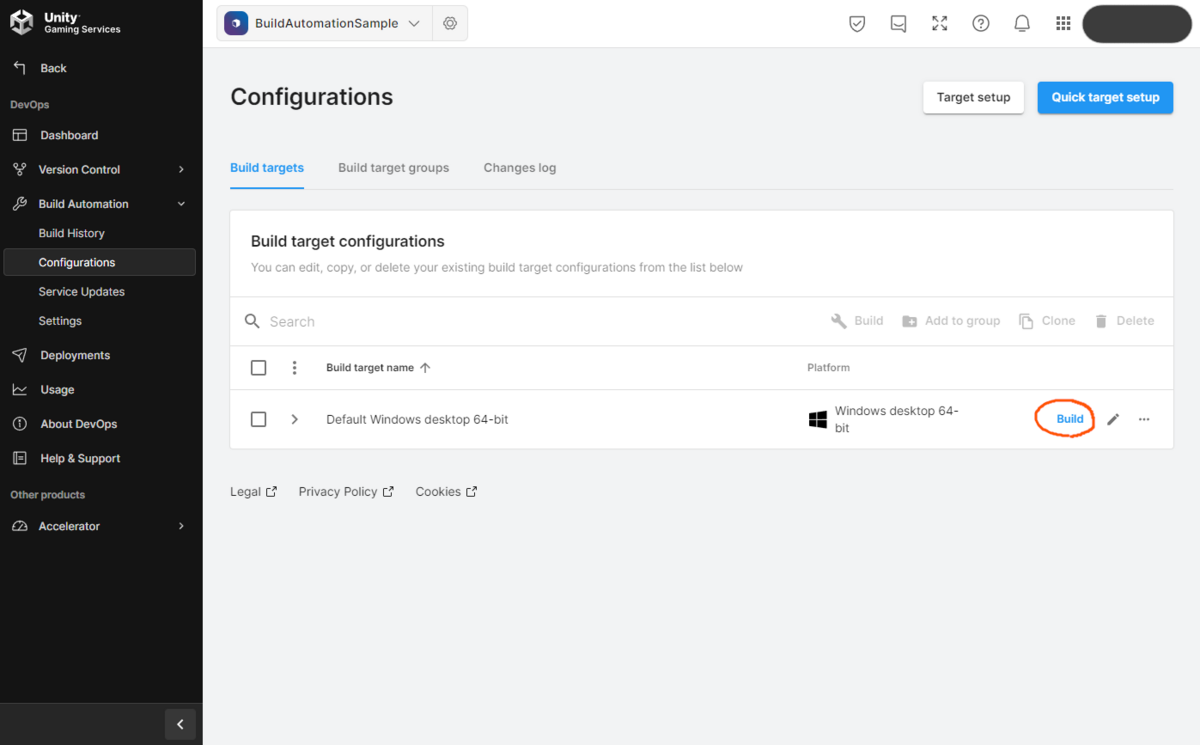The width and height of the screenshot is (1200, 745).
Task: Open the Dashboard from the sidebar
Action: (68, 134)
